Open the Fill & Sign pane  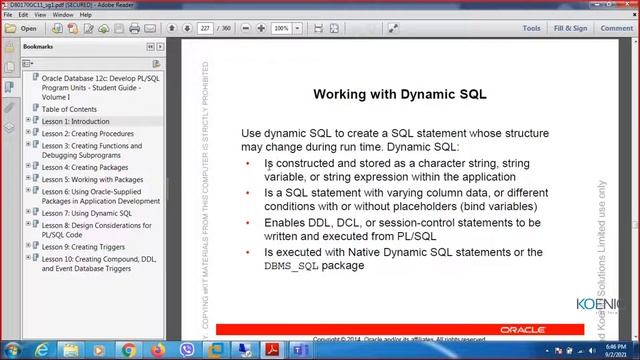coord(570,28)
